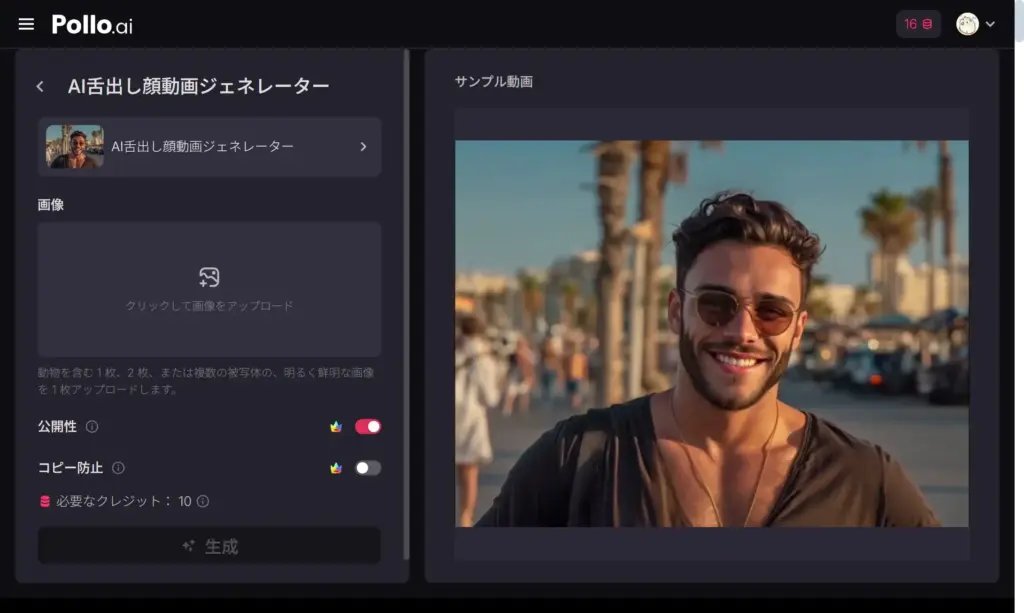Click the upload hint text about 動物を含む

[x=206, y=381]
